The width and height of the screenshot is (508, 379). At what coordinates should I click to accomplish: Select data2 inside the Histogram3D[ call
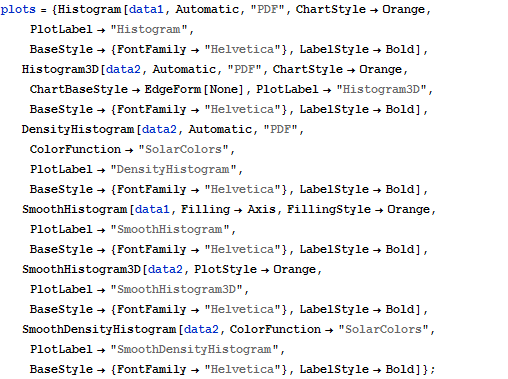point(123,69)
